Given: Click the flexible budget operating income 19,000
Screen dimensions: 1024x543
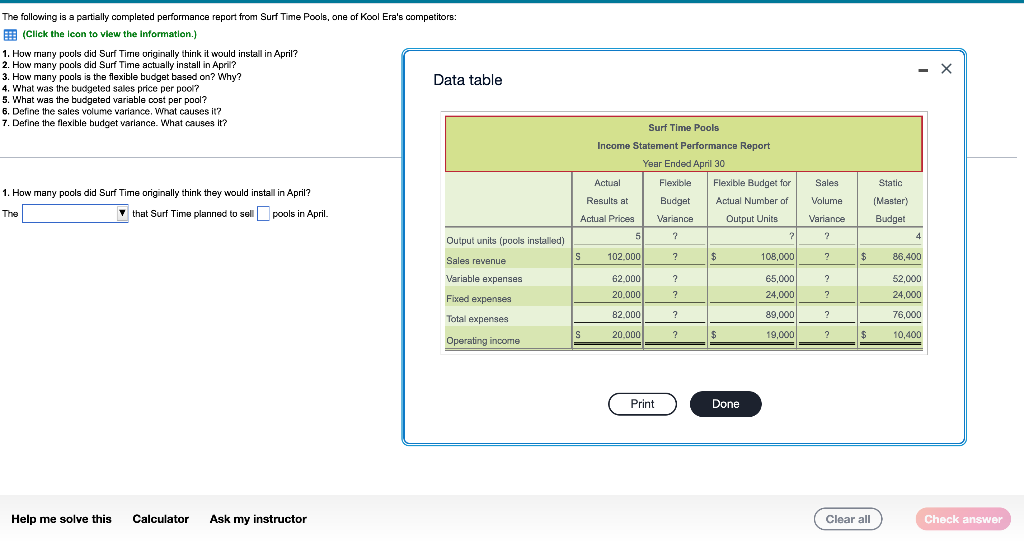Looking at the screenshot, I should [780, 335].
